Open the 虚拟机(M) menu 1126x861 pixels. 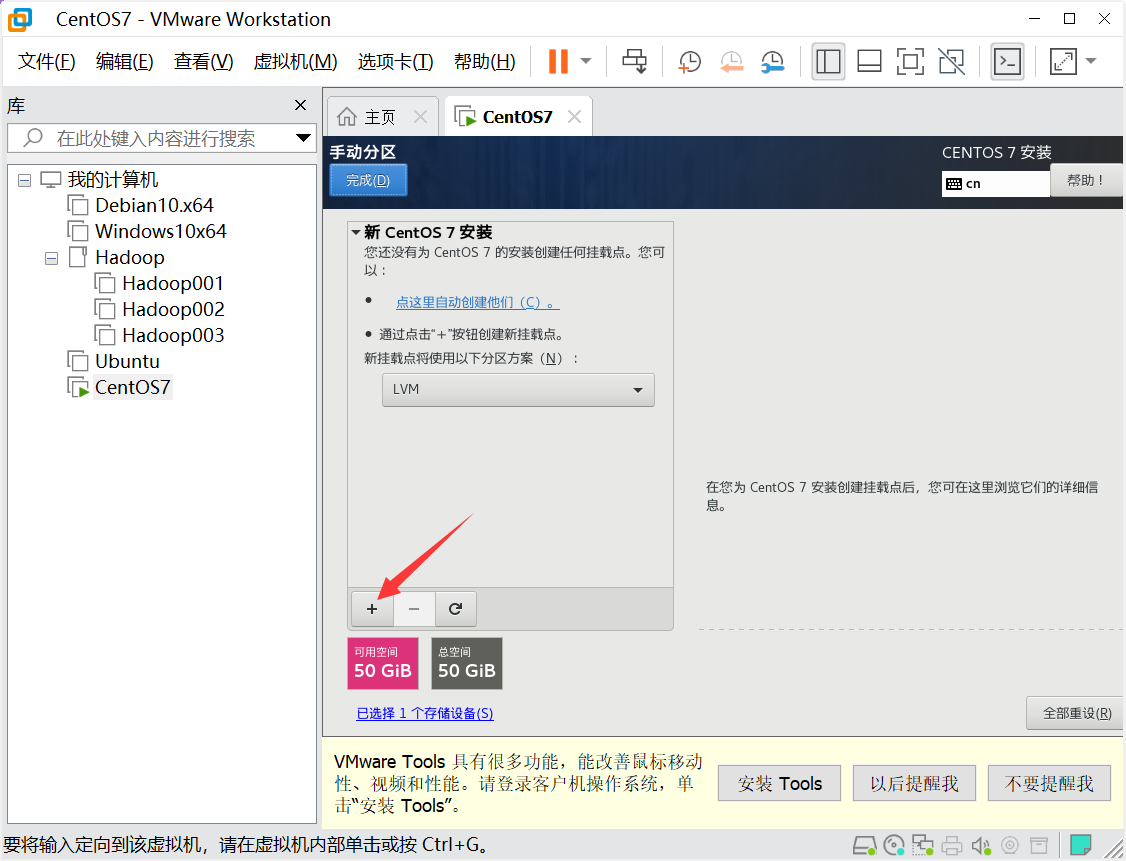pyautogui.click(x=295, y=62)
